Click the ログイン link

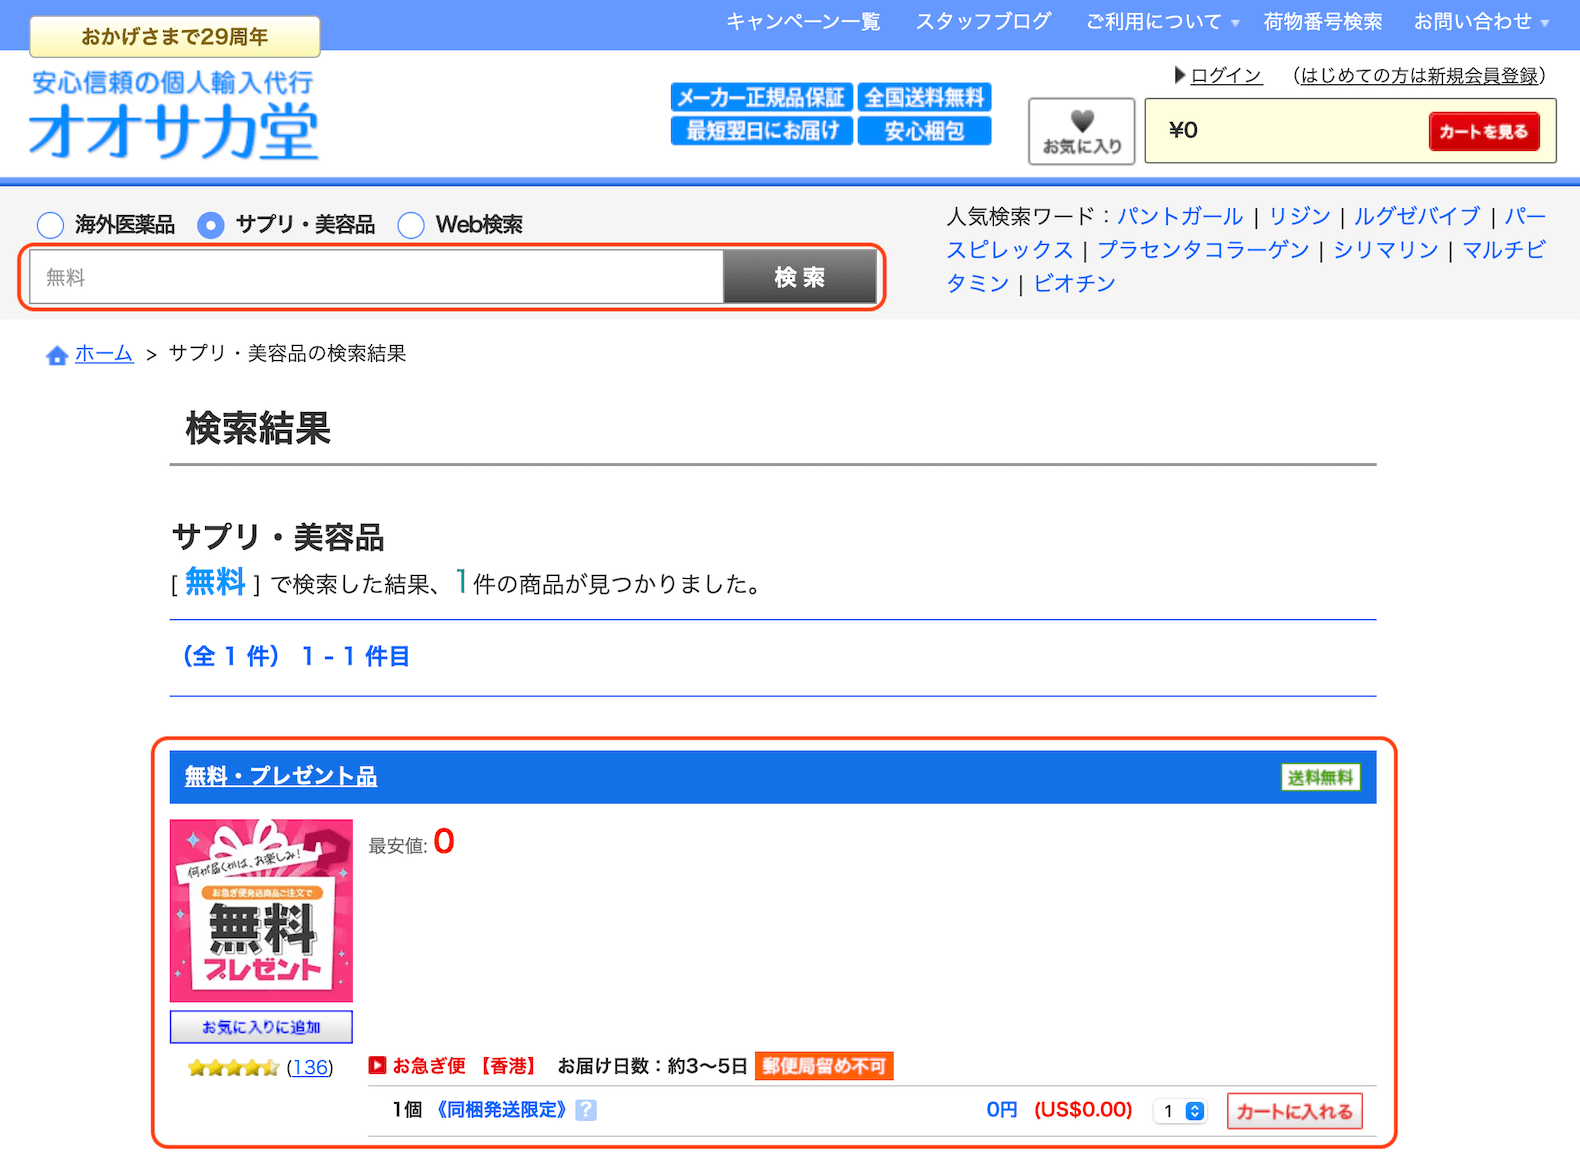(1226, 75)
